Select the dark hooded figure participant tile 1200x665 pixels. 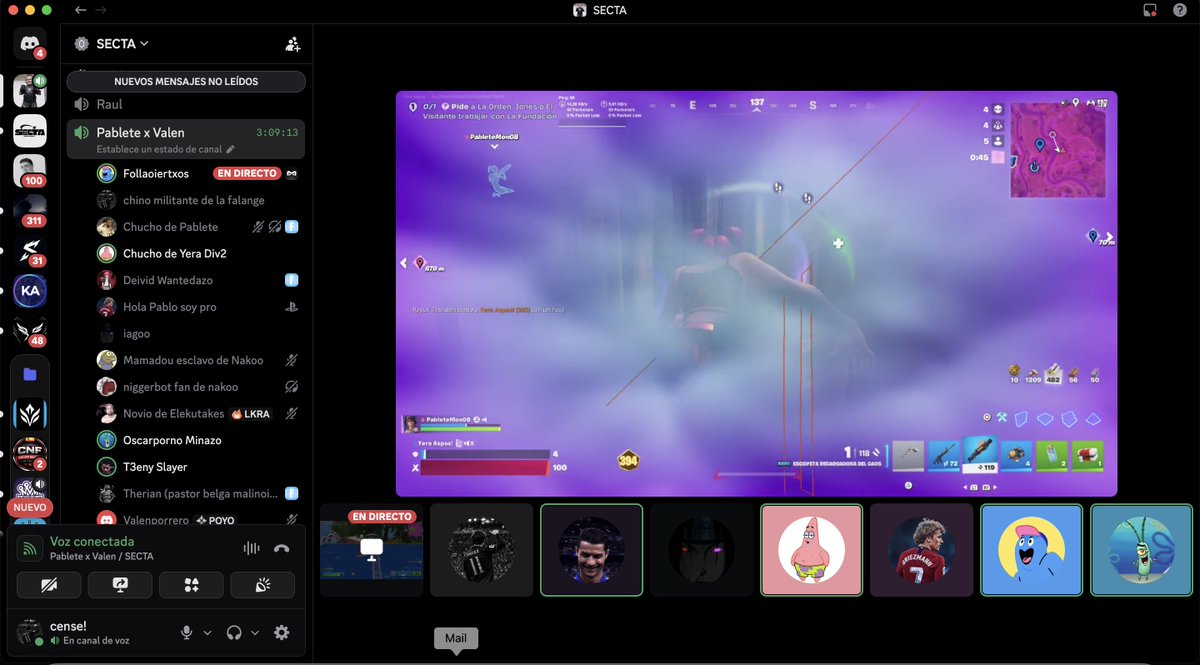(x=701, y=550)
